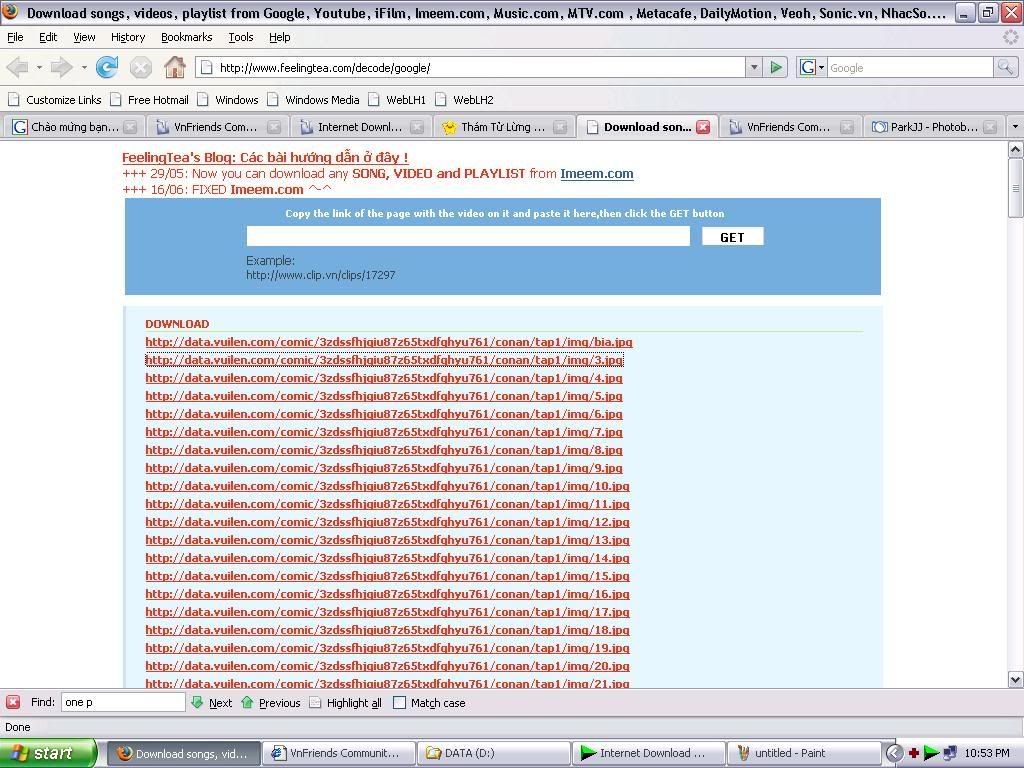Go forward with the Forward arrow
The height and width of the screenshot is (768, 1024).
pos(61,67)
